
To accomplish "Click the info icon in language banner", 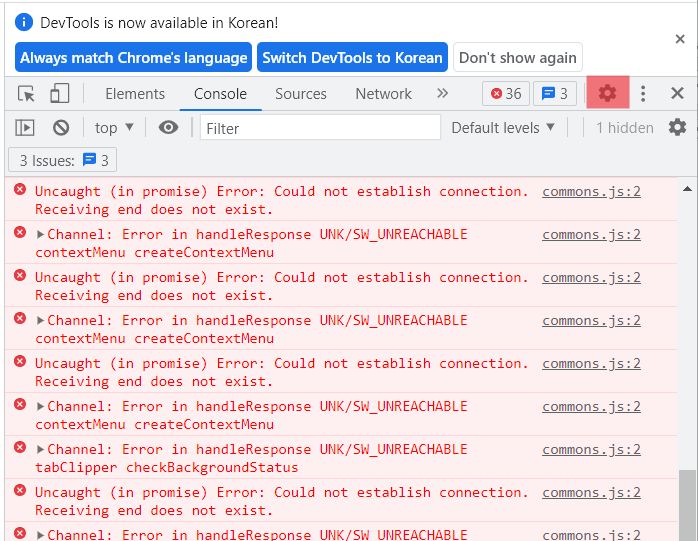I will point(24,22).
